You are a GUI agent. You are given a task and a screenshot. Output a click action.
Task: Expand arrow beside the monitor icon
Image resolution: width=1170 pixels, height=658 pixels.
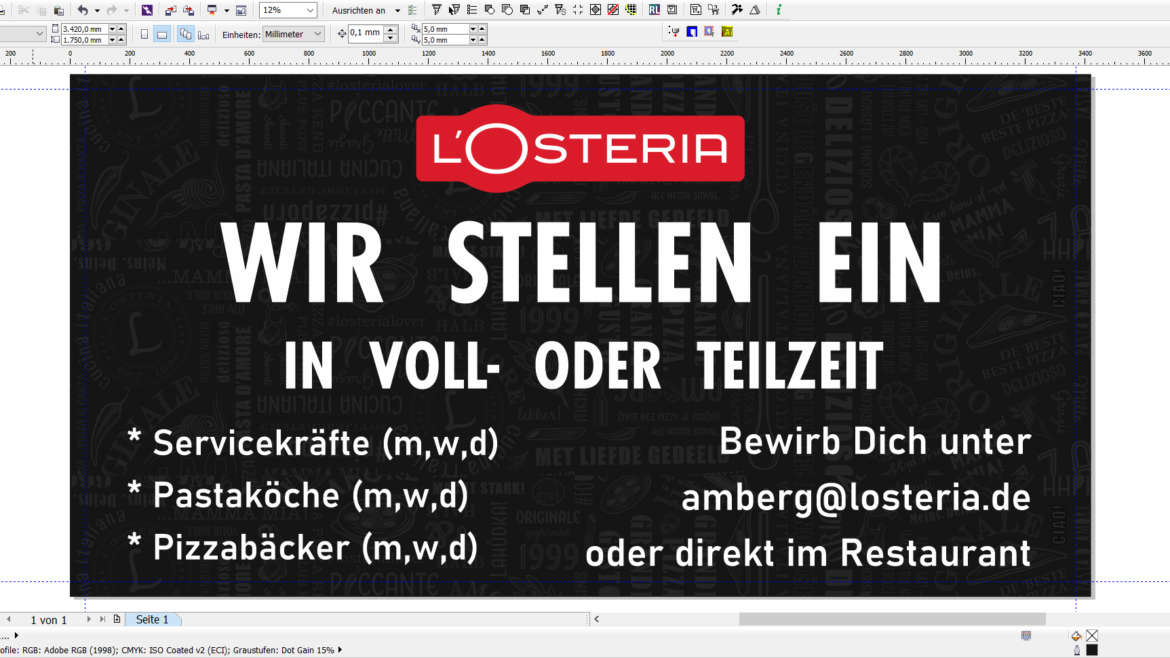click(x=227, y=10)
